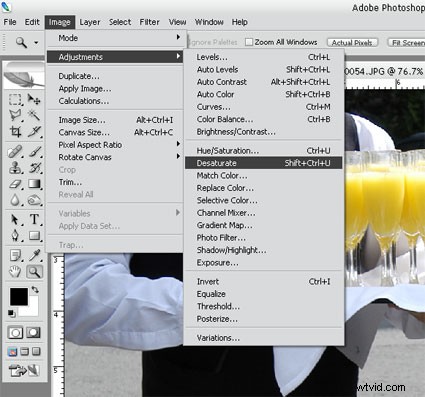Choose Canvas Size command

click(115, 132)
